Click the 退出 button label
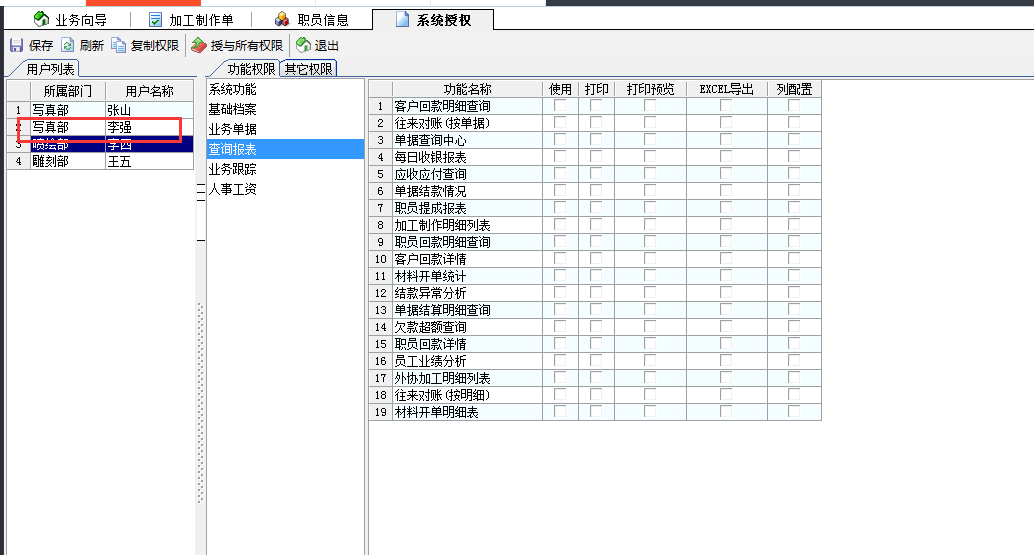Image resolution: width=1034 pixels, height=555 pixels. pyautogui.click(x=326, y=45)
